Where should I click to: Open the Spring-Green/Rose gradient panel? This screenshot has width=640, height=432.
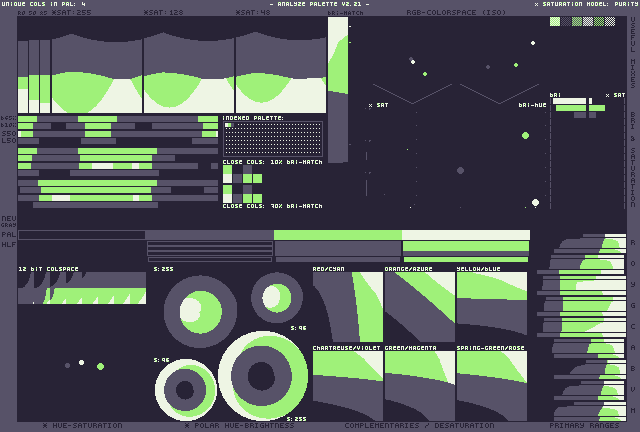492,386
